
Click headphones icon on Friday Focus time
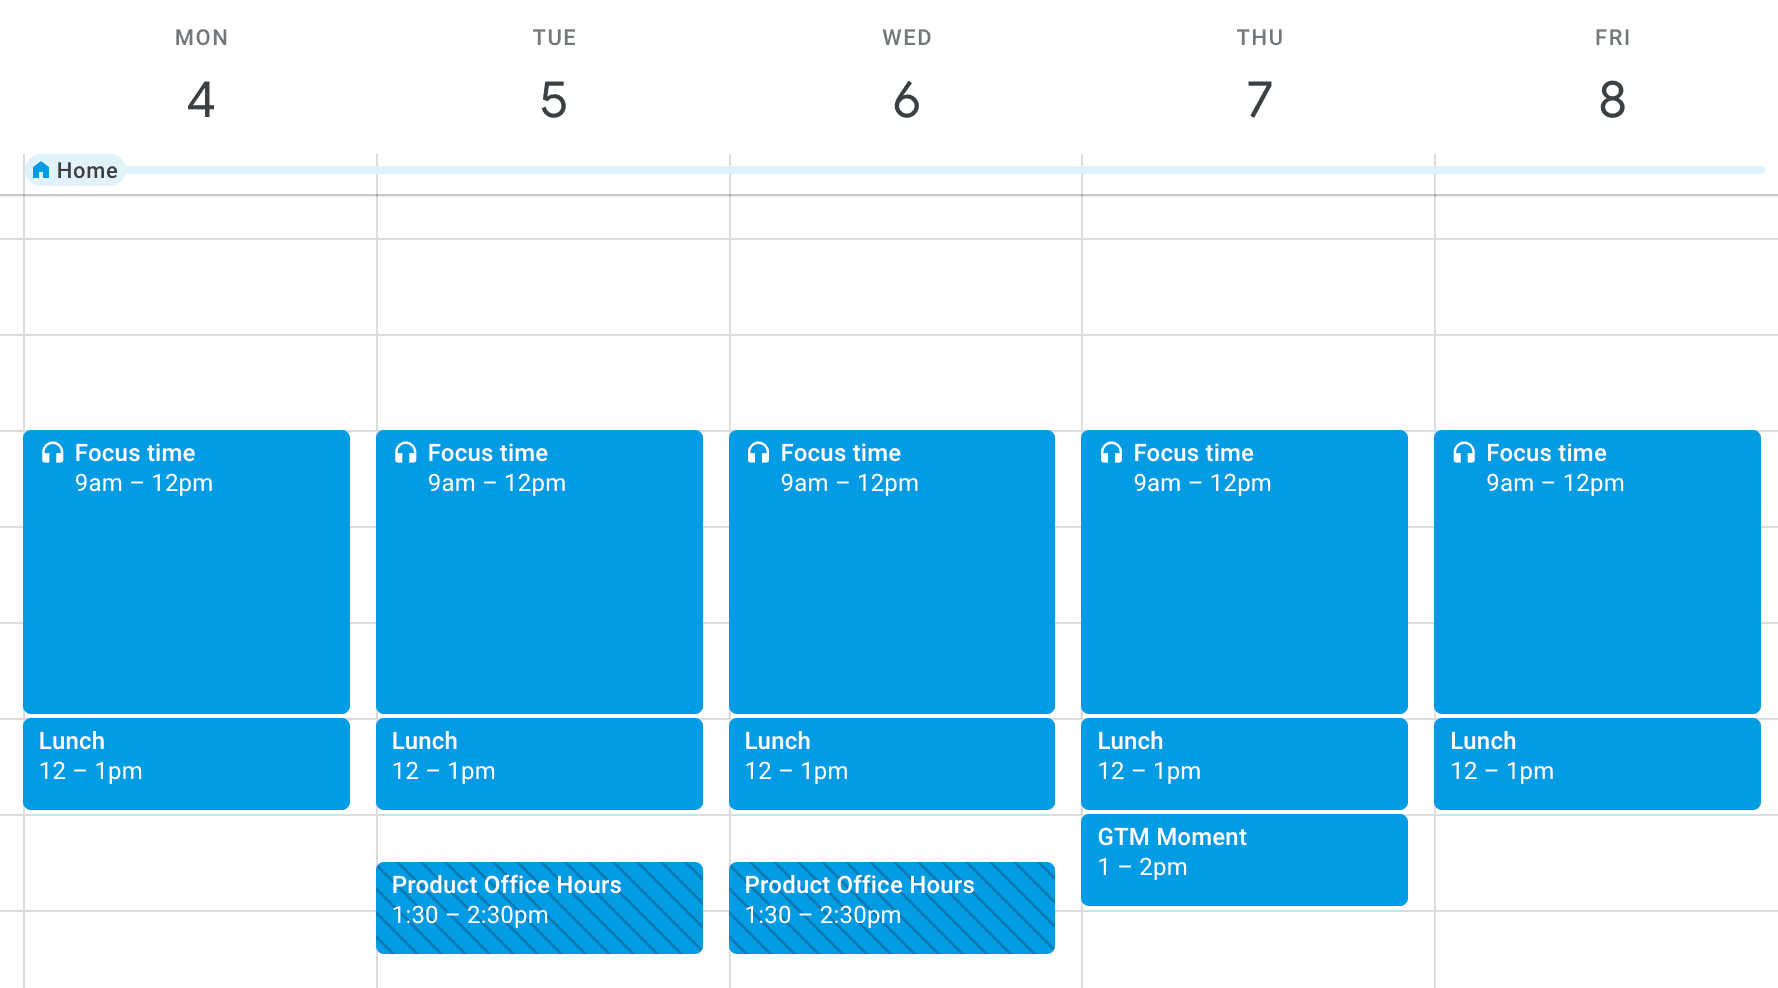point(1464,453)
